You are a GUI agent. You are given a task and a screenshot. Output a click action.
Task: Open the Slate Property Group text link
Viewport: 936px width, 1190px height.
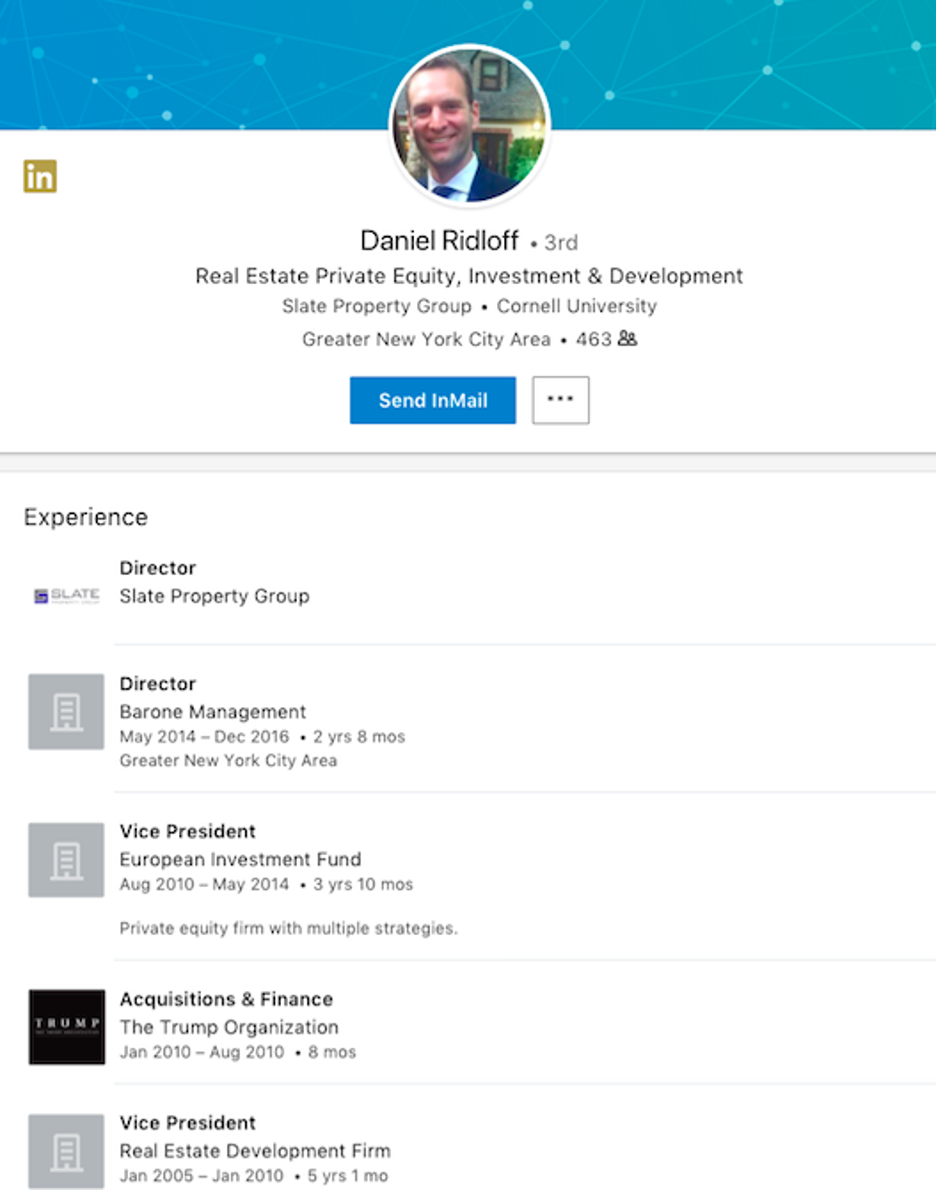[x=376, y=307]
